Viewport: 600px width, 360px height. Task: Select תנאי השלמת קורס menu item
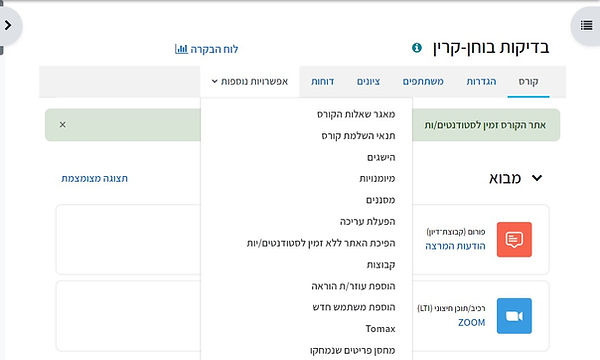click(358, 135)
